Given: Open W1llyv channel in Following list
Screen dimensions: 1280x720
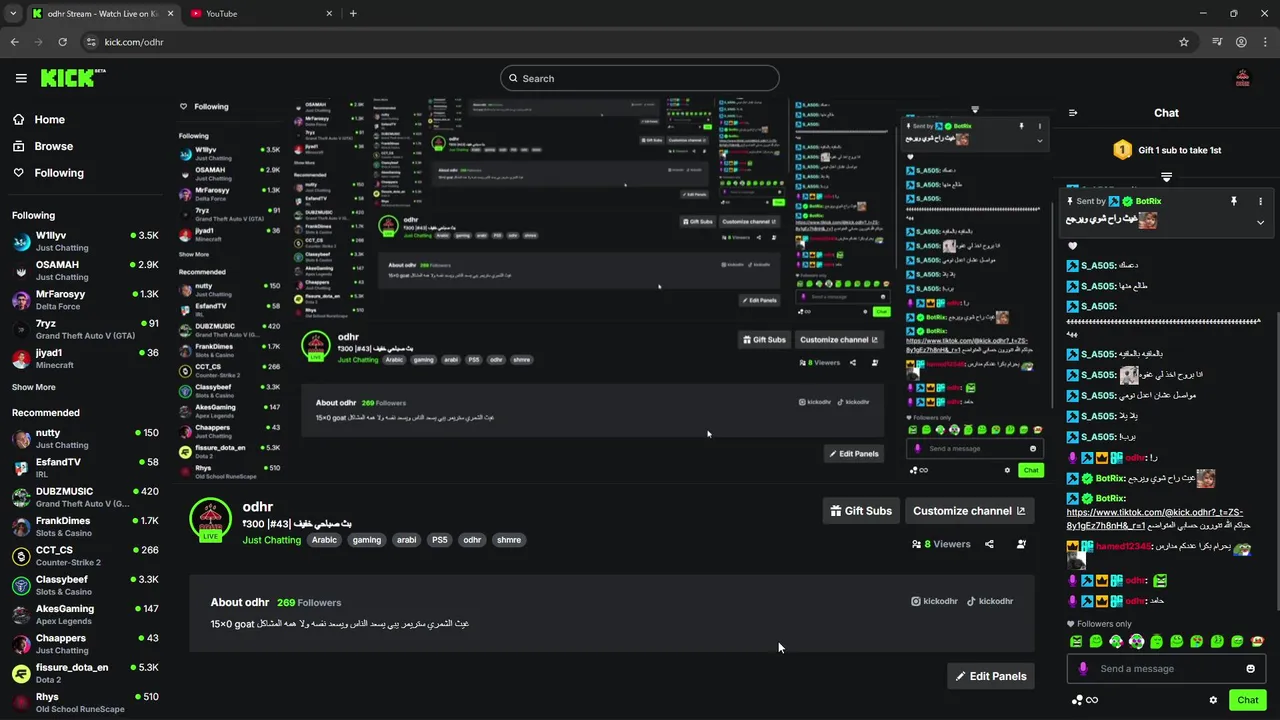Looking at the screenshot, I should coord(85,241).
